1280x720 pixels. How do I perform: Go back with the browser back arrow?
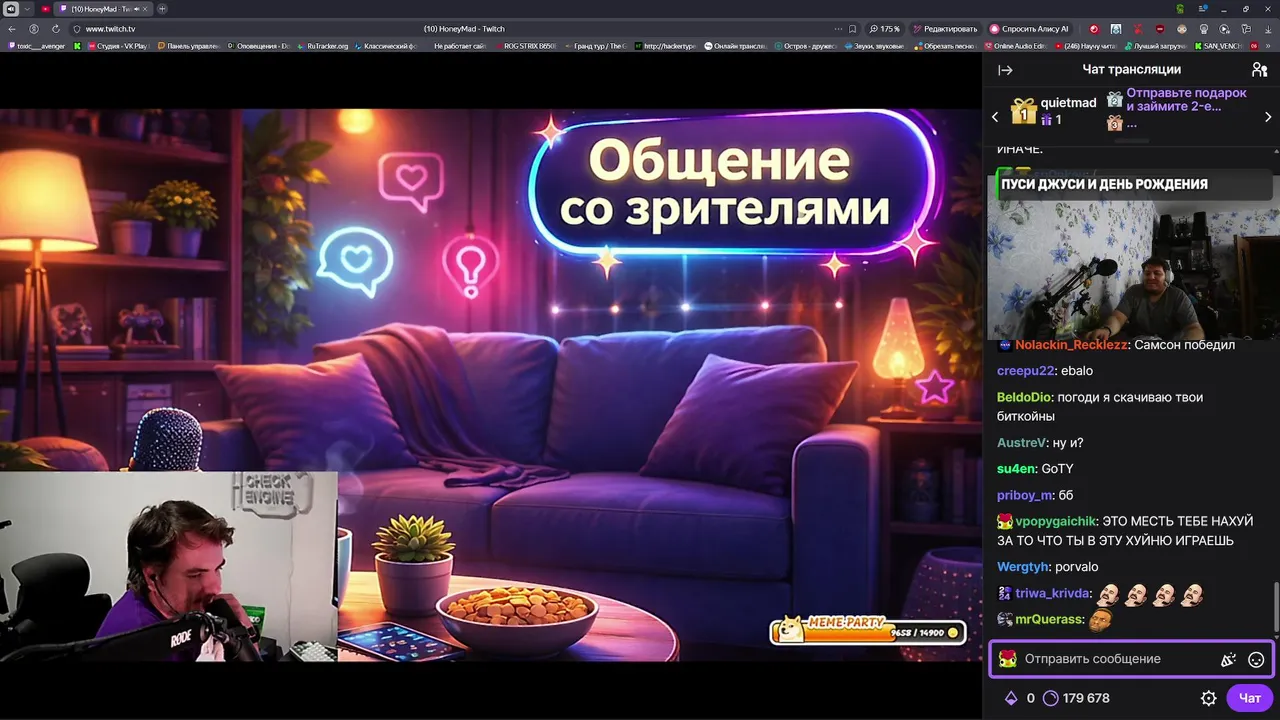pyautogui.click(x=12, y=29)
